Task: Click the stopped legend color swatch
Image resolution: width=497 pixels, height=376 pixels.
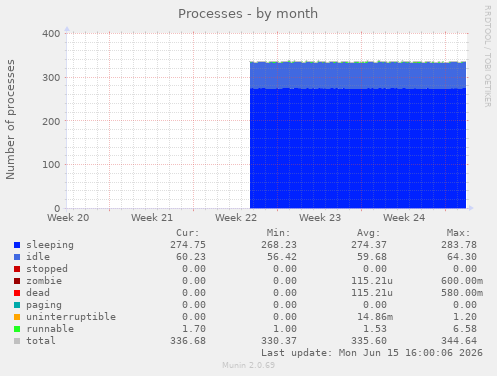Action: click(17, 269)
